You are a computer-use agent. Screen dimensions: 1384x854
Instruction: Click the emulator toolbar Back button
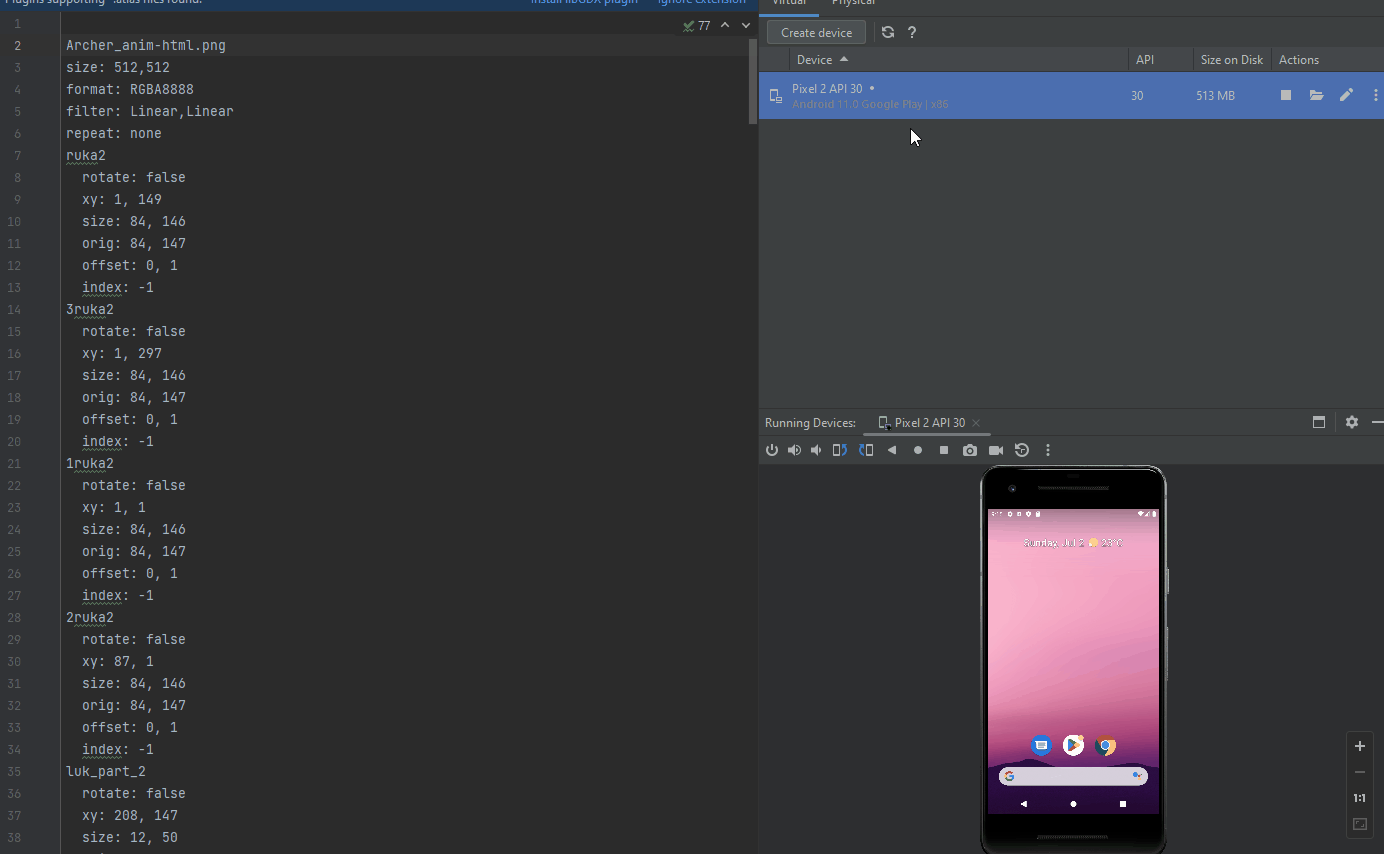point(892,450)
